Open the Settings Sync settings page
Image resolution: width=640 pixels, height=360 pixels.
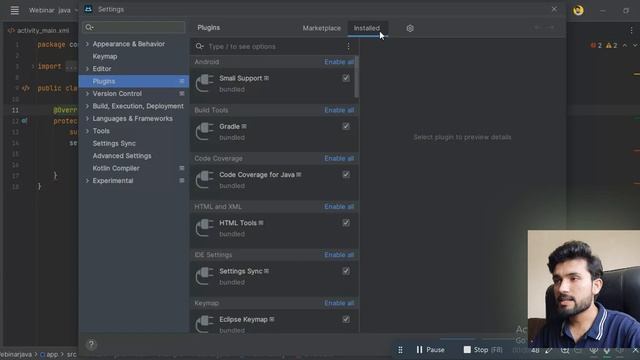click(x=114, y=143)
